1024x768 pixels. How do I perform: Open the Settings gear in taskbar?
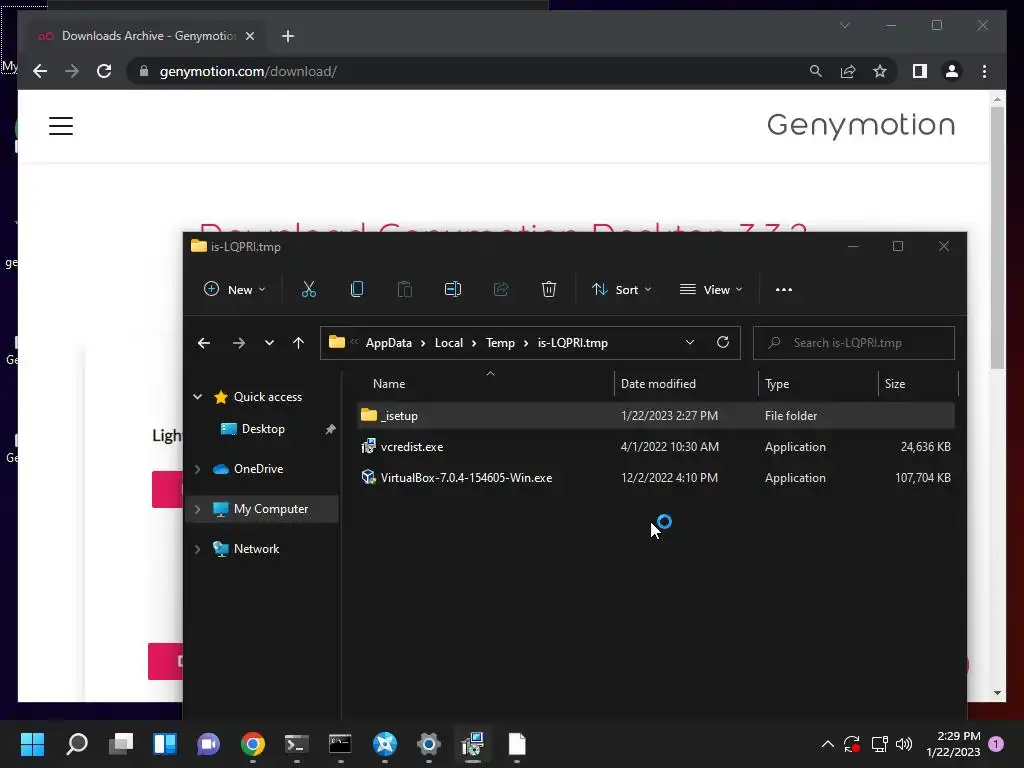pos(429,744)
